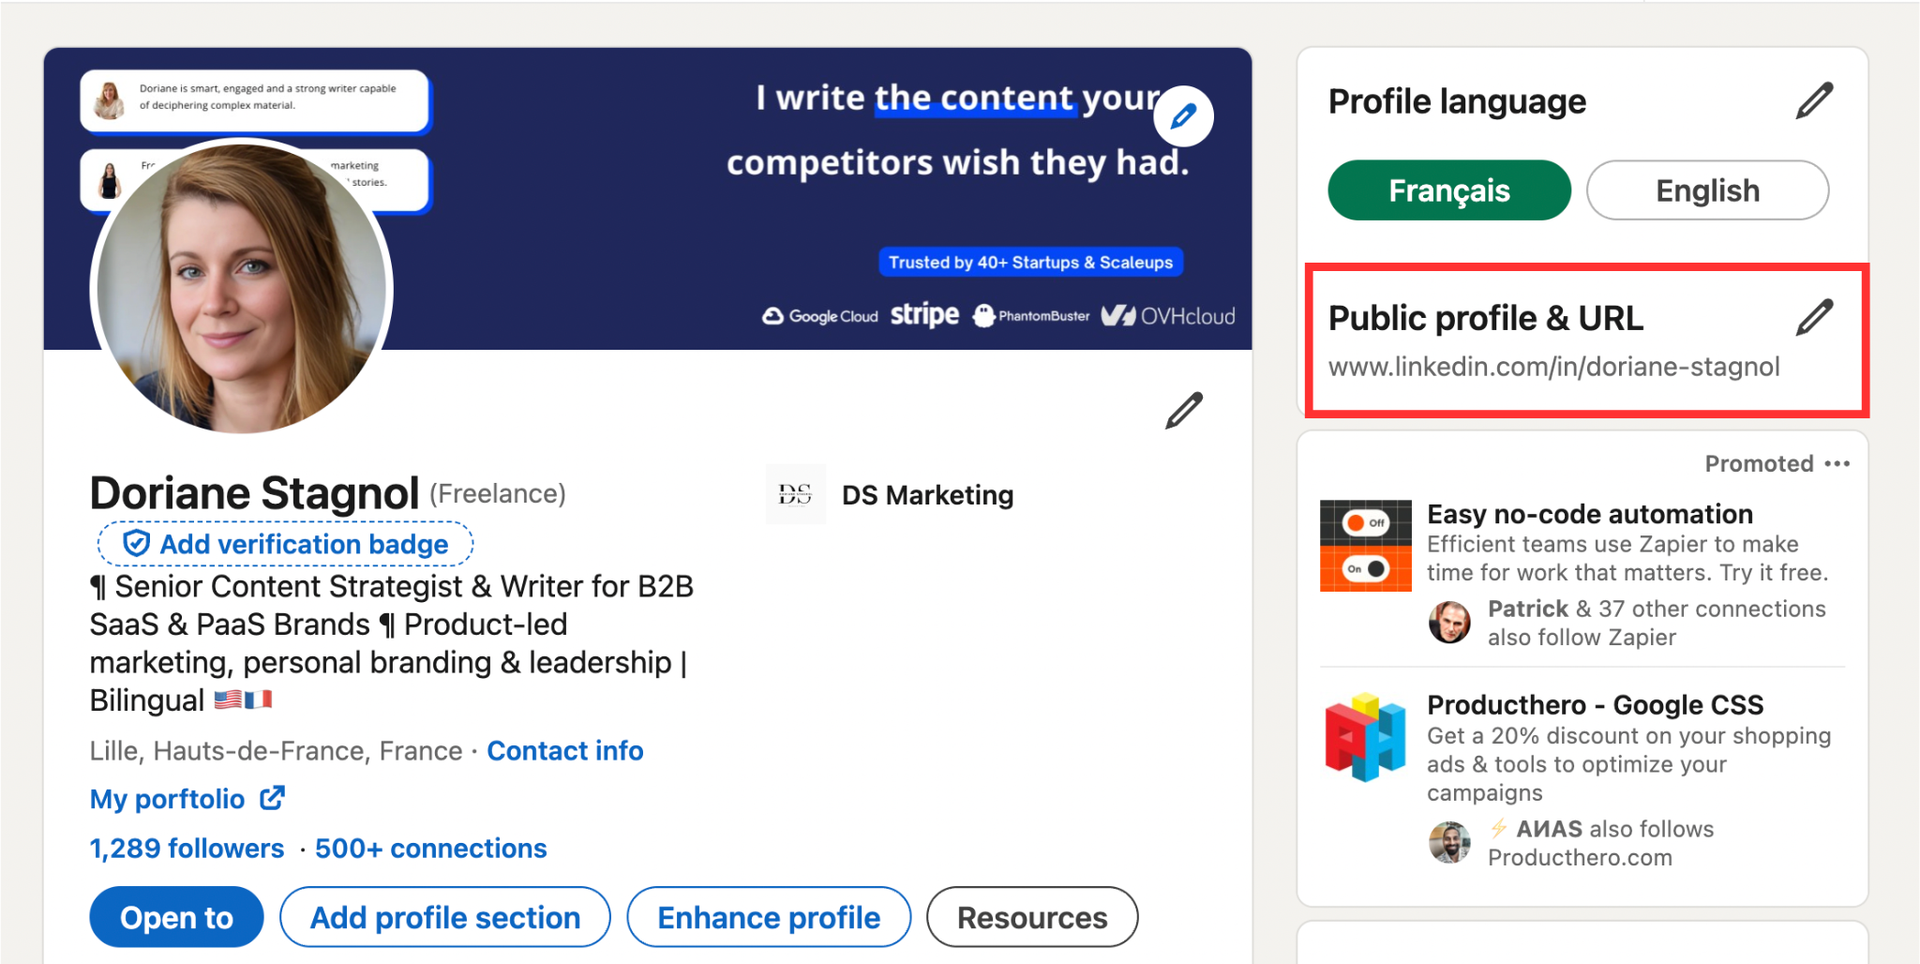Click the pencil icon to edit intro section
The image size is (1920, 964).
[1184, 411]
